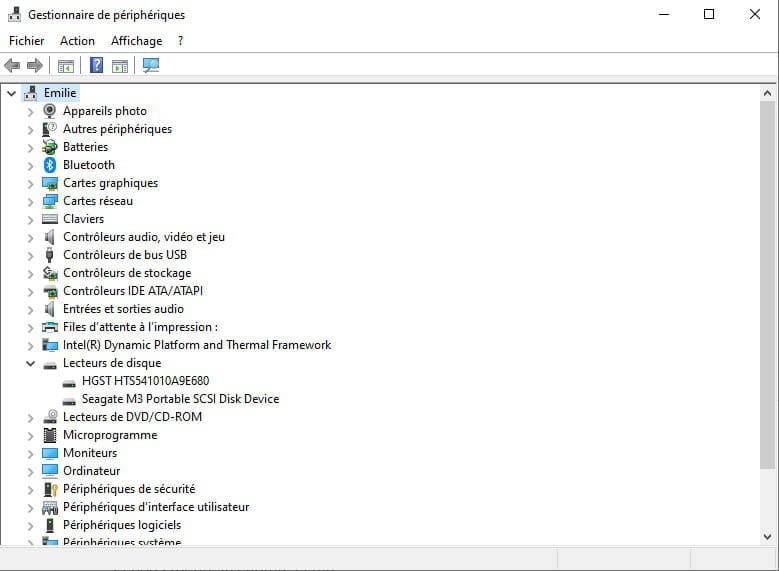This screenshot has height=571, width=779.
Task: Select Seagate M3 Portable SCSI Disk Device
Action: coord(180,399)
